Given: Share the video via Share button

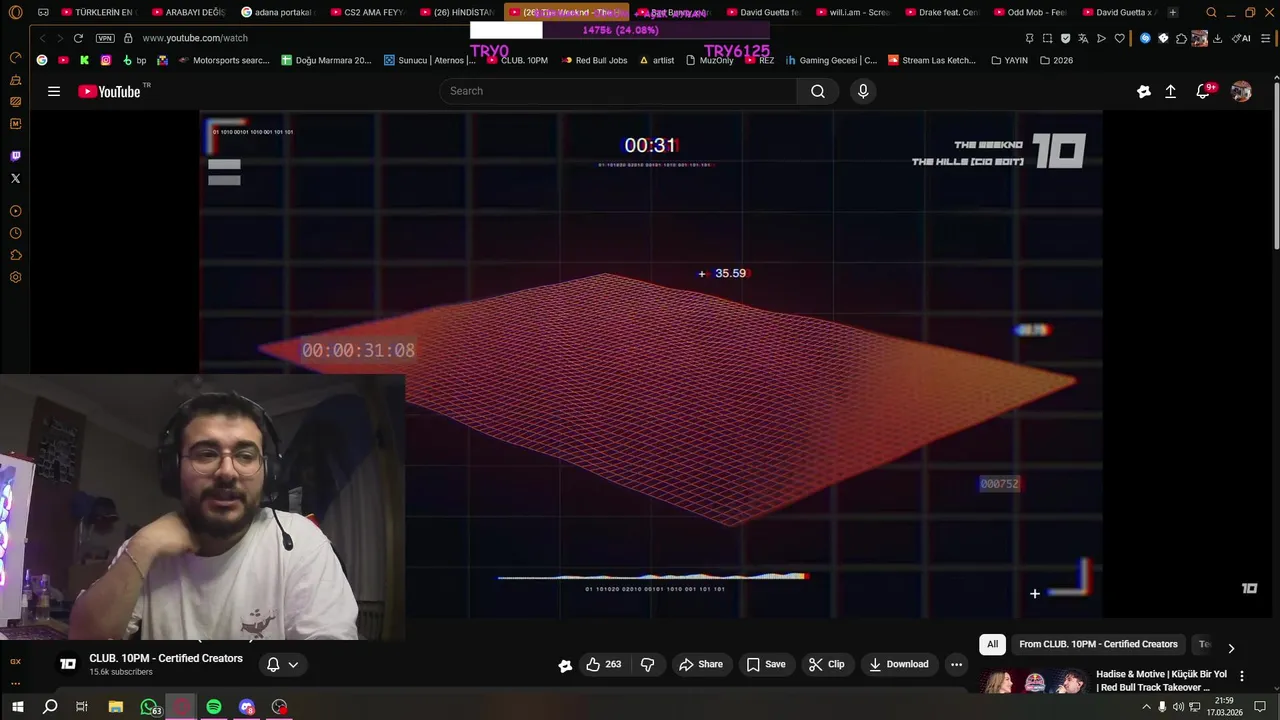Looking at the screenshot, I should pyautogui.click(x=701, y=664).
